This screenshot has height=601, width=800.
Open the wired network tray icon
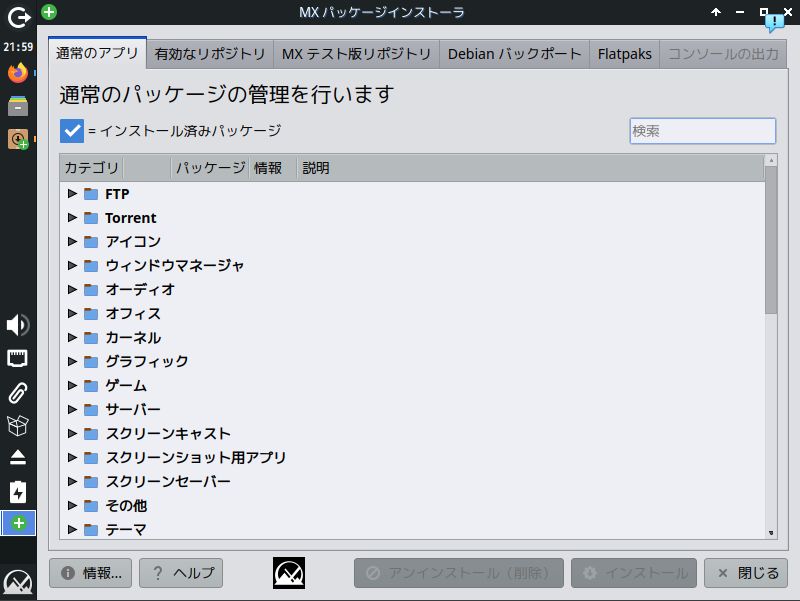18,358
